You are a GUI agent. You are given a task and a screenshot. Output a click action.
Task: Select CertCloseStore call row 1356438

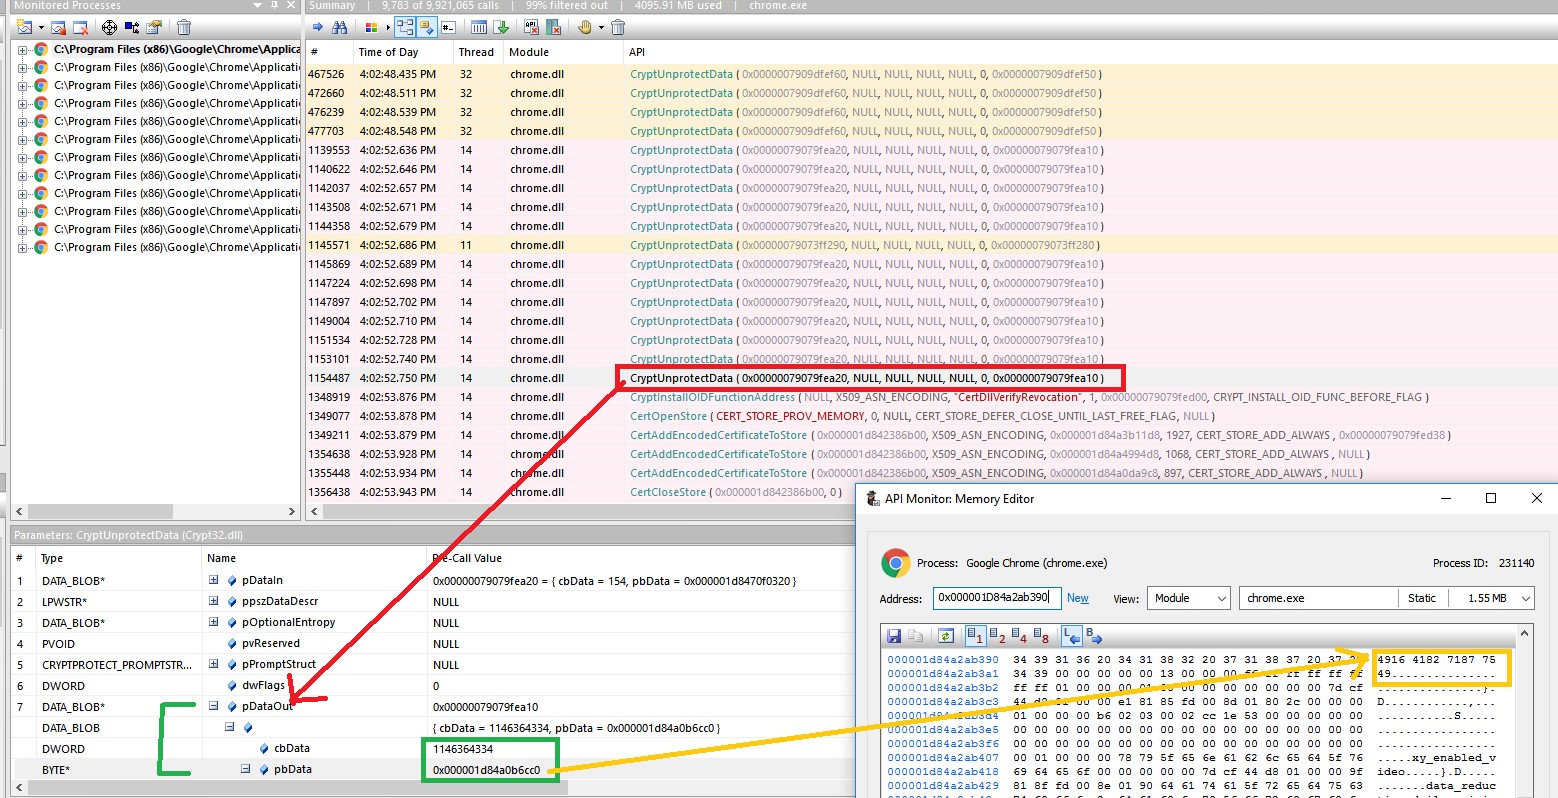(x=580, y=492)
